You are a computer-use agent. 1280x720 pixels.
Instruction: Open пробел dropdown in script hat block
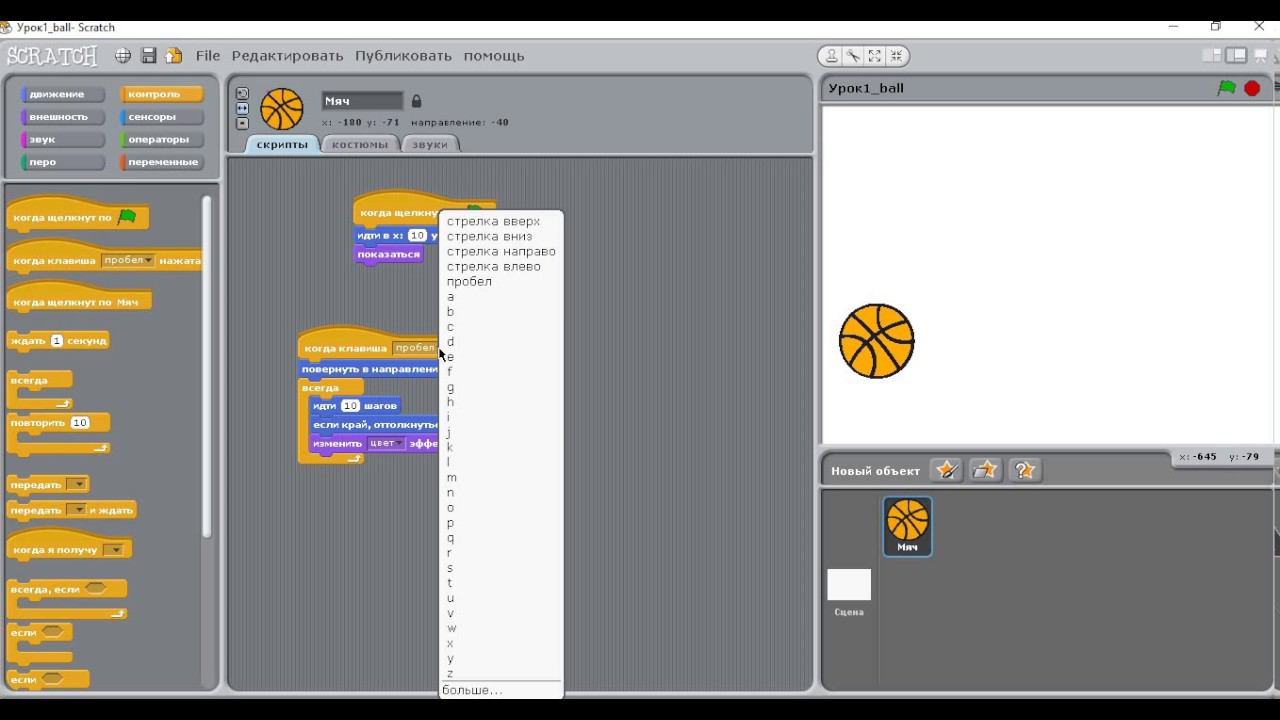coord(414,348)
